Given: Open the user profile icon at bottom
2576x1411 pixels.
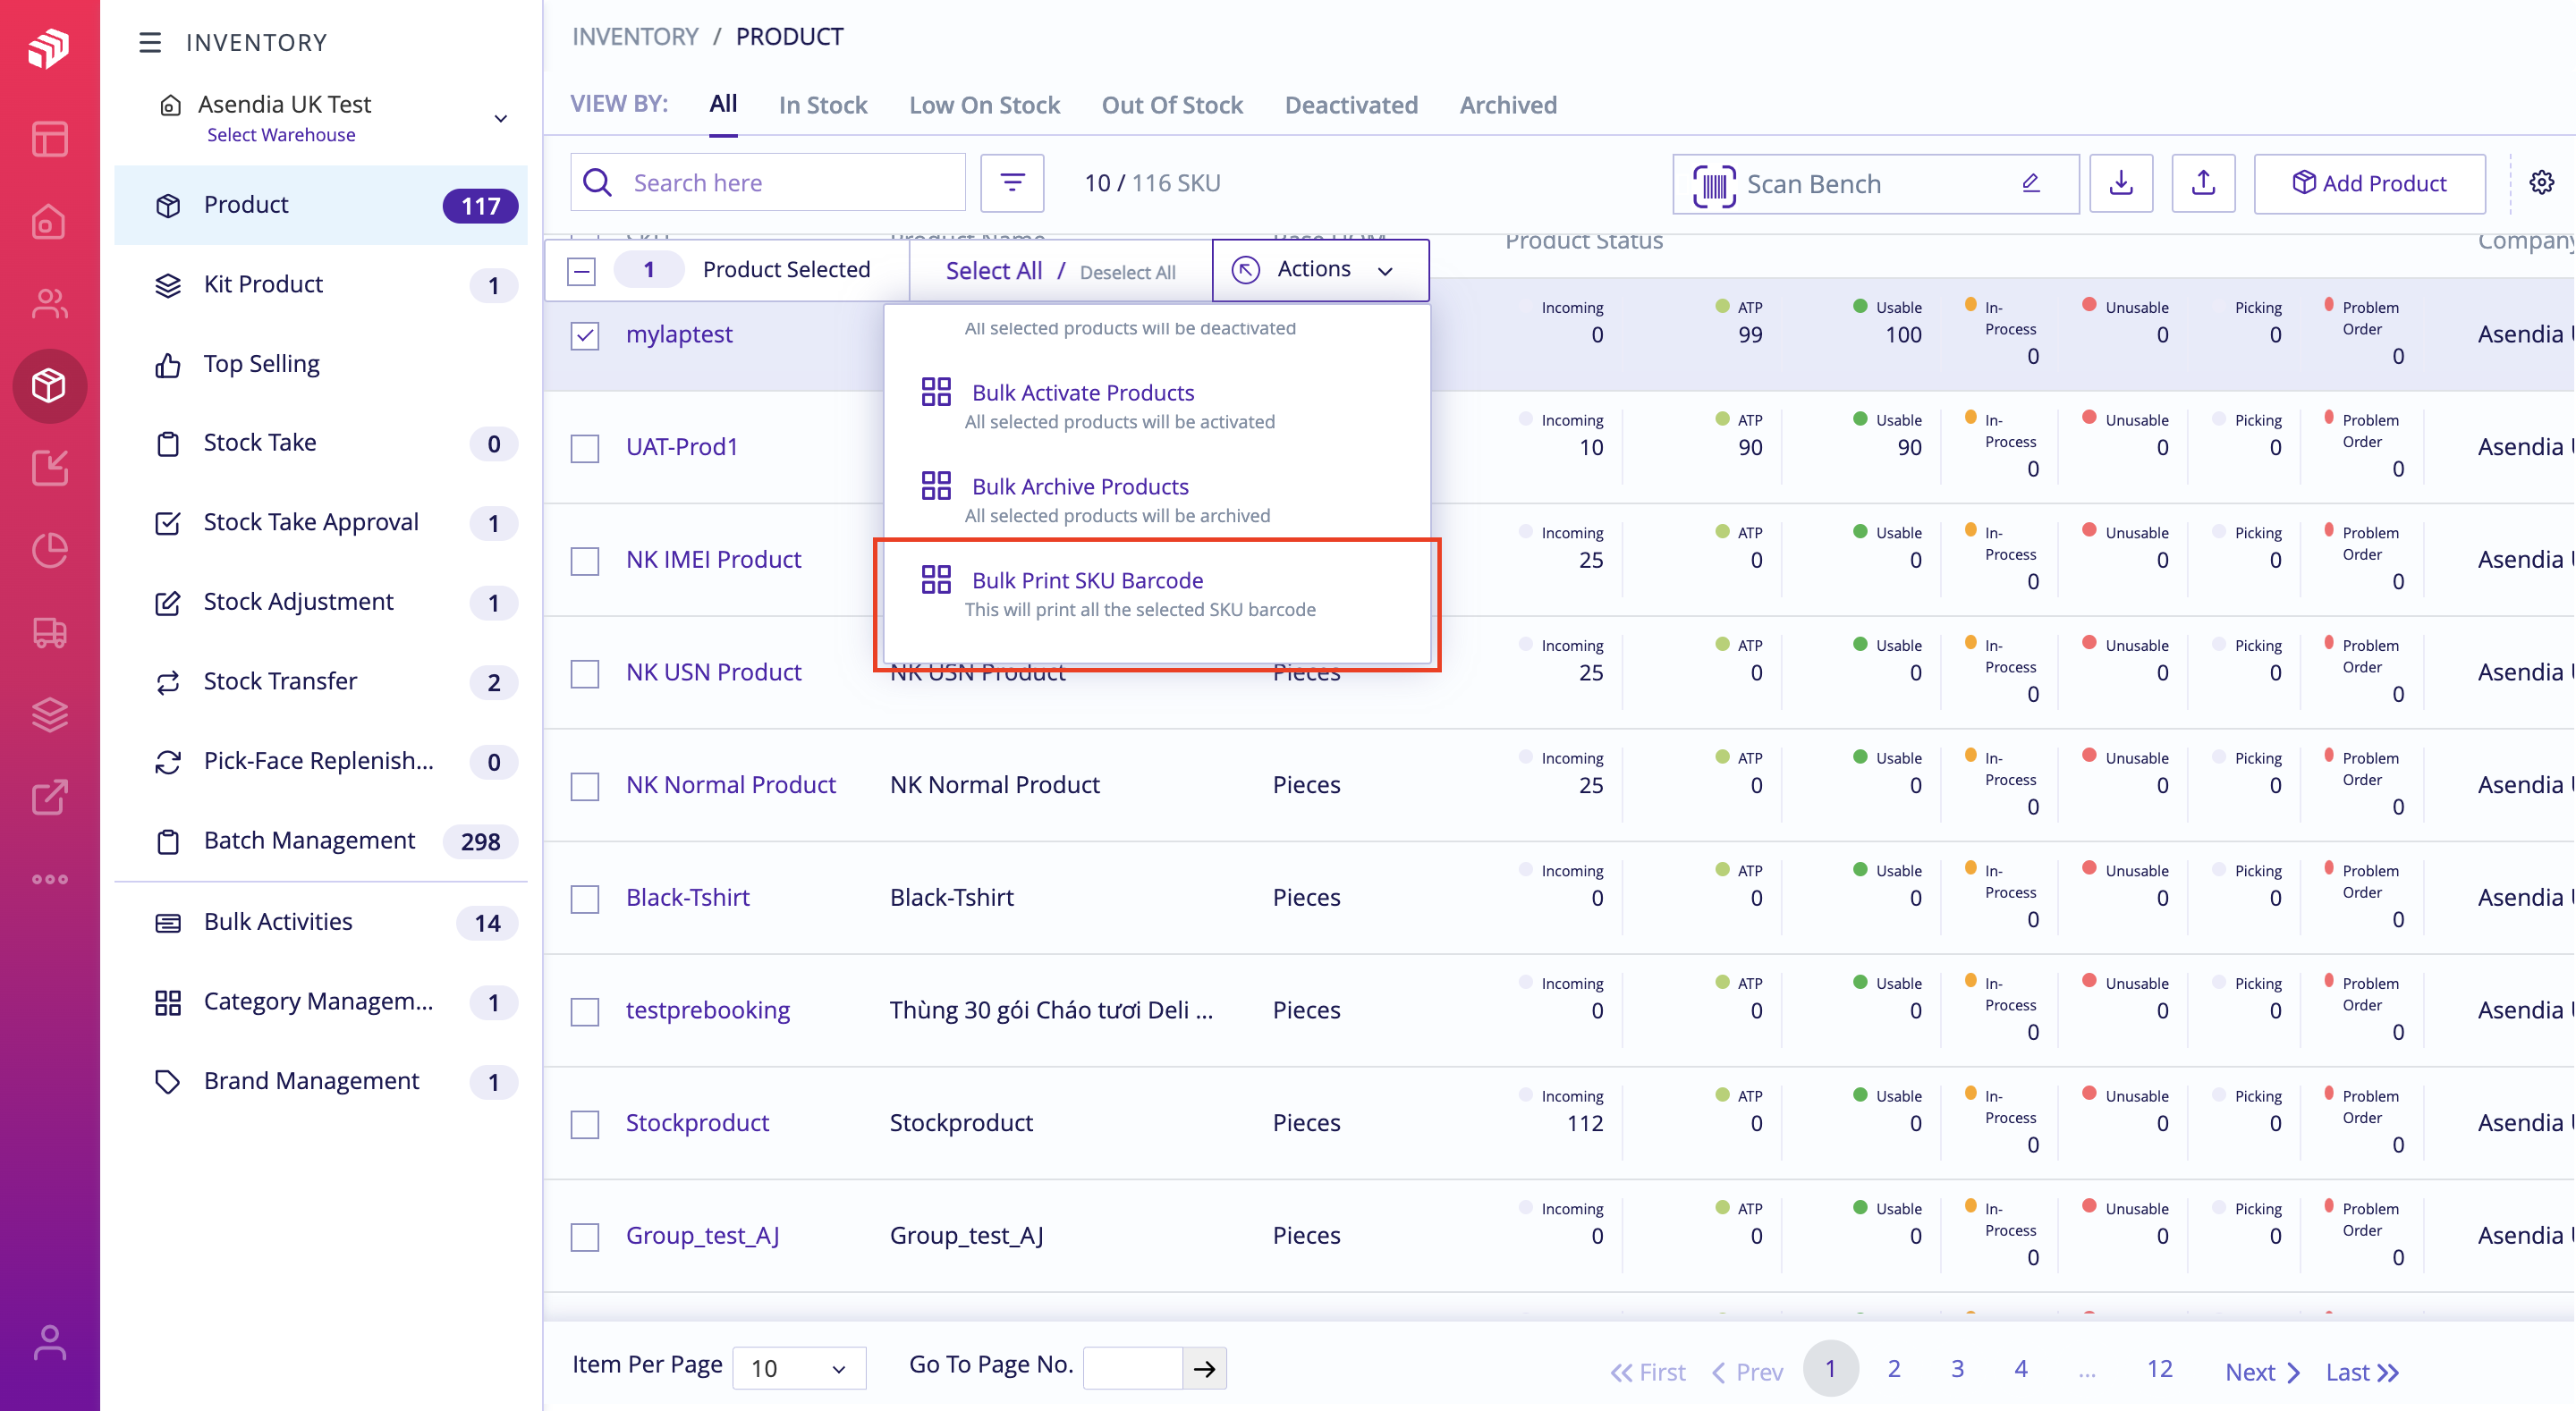Looking at the screenshot, I should pyautogui.click(x=49, y=1342).
